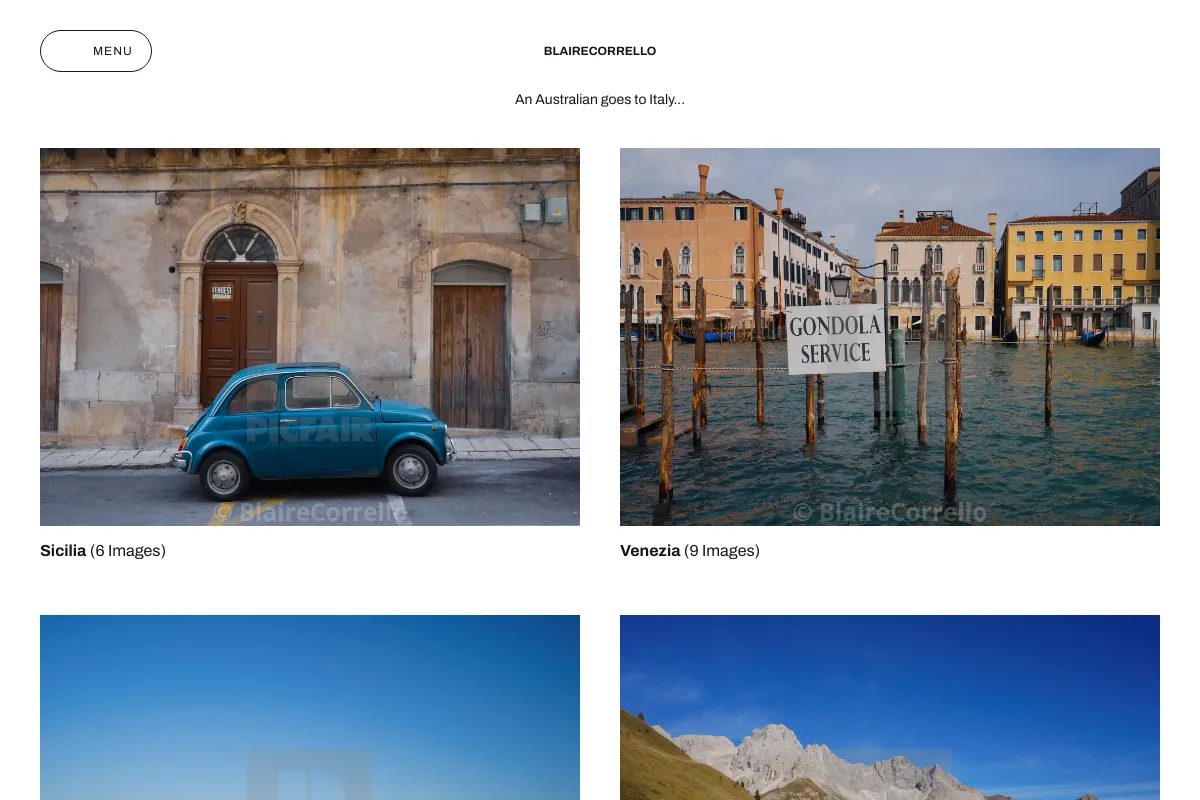The height and width of the screenshot is (800, 1200).
Task: Open the mountain landscape album thumbnail
Action: click(890, 707)
